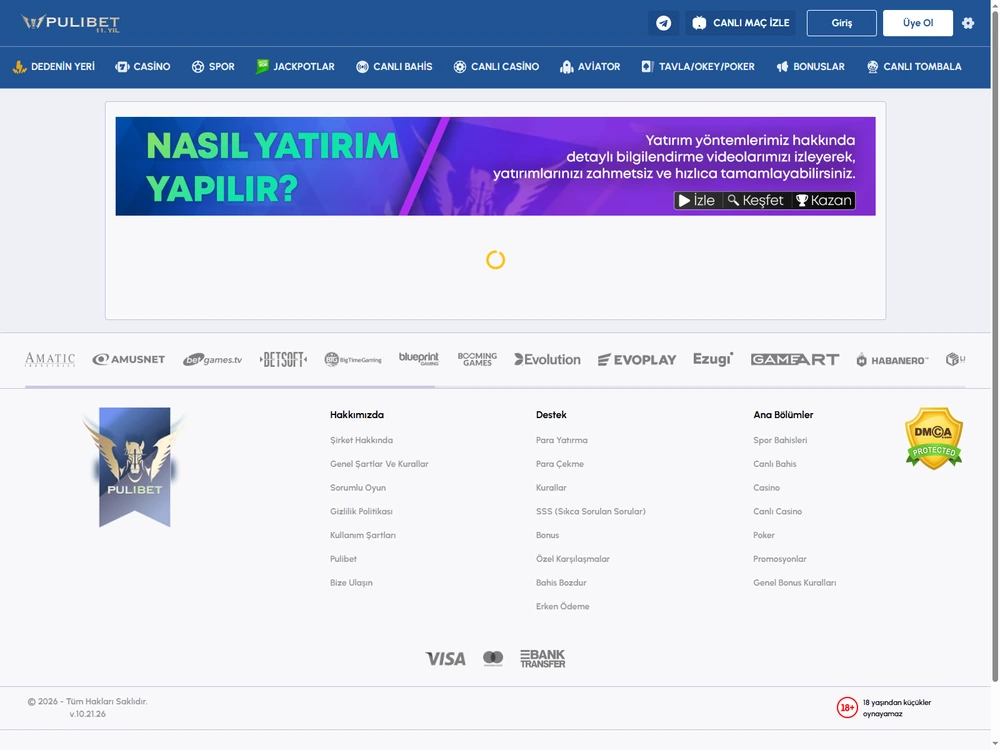Click the Amatic provider logo
Screen dimensions: 1000x750
click(50, 360)
